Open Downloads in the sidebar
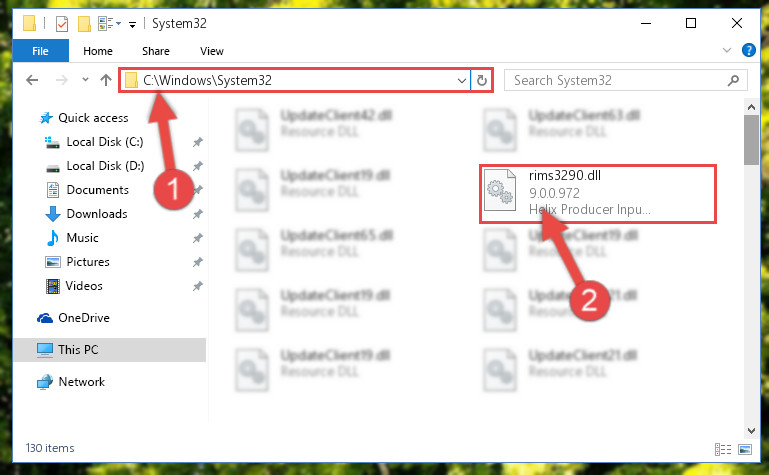Screen dimensions: 769x475 click(97, 214)
